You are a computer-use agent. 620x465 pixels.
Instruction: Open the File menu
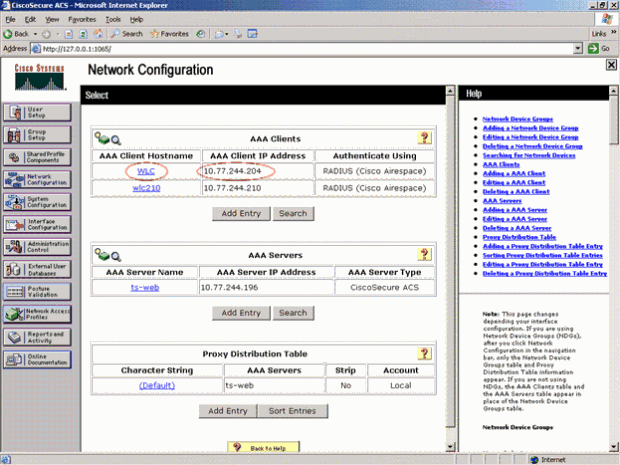pyautogui.click(x=10, y=19)
